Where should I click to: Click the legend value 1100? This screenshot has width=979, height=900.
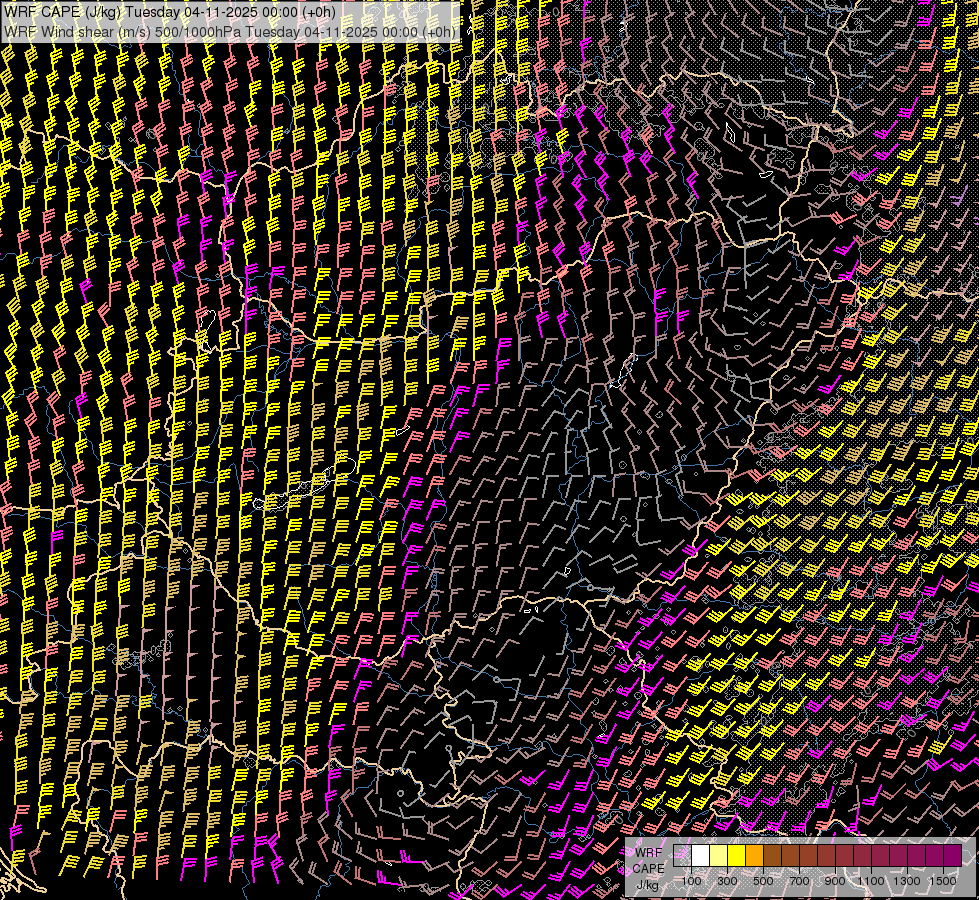(x=870, y=881)
